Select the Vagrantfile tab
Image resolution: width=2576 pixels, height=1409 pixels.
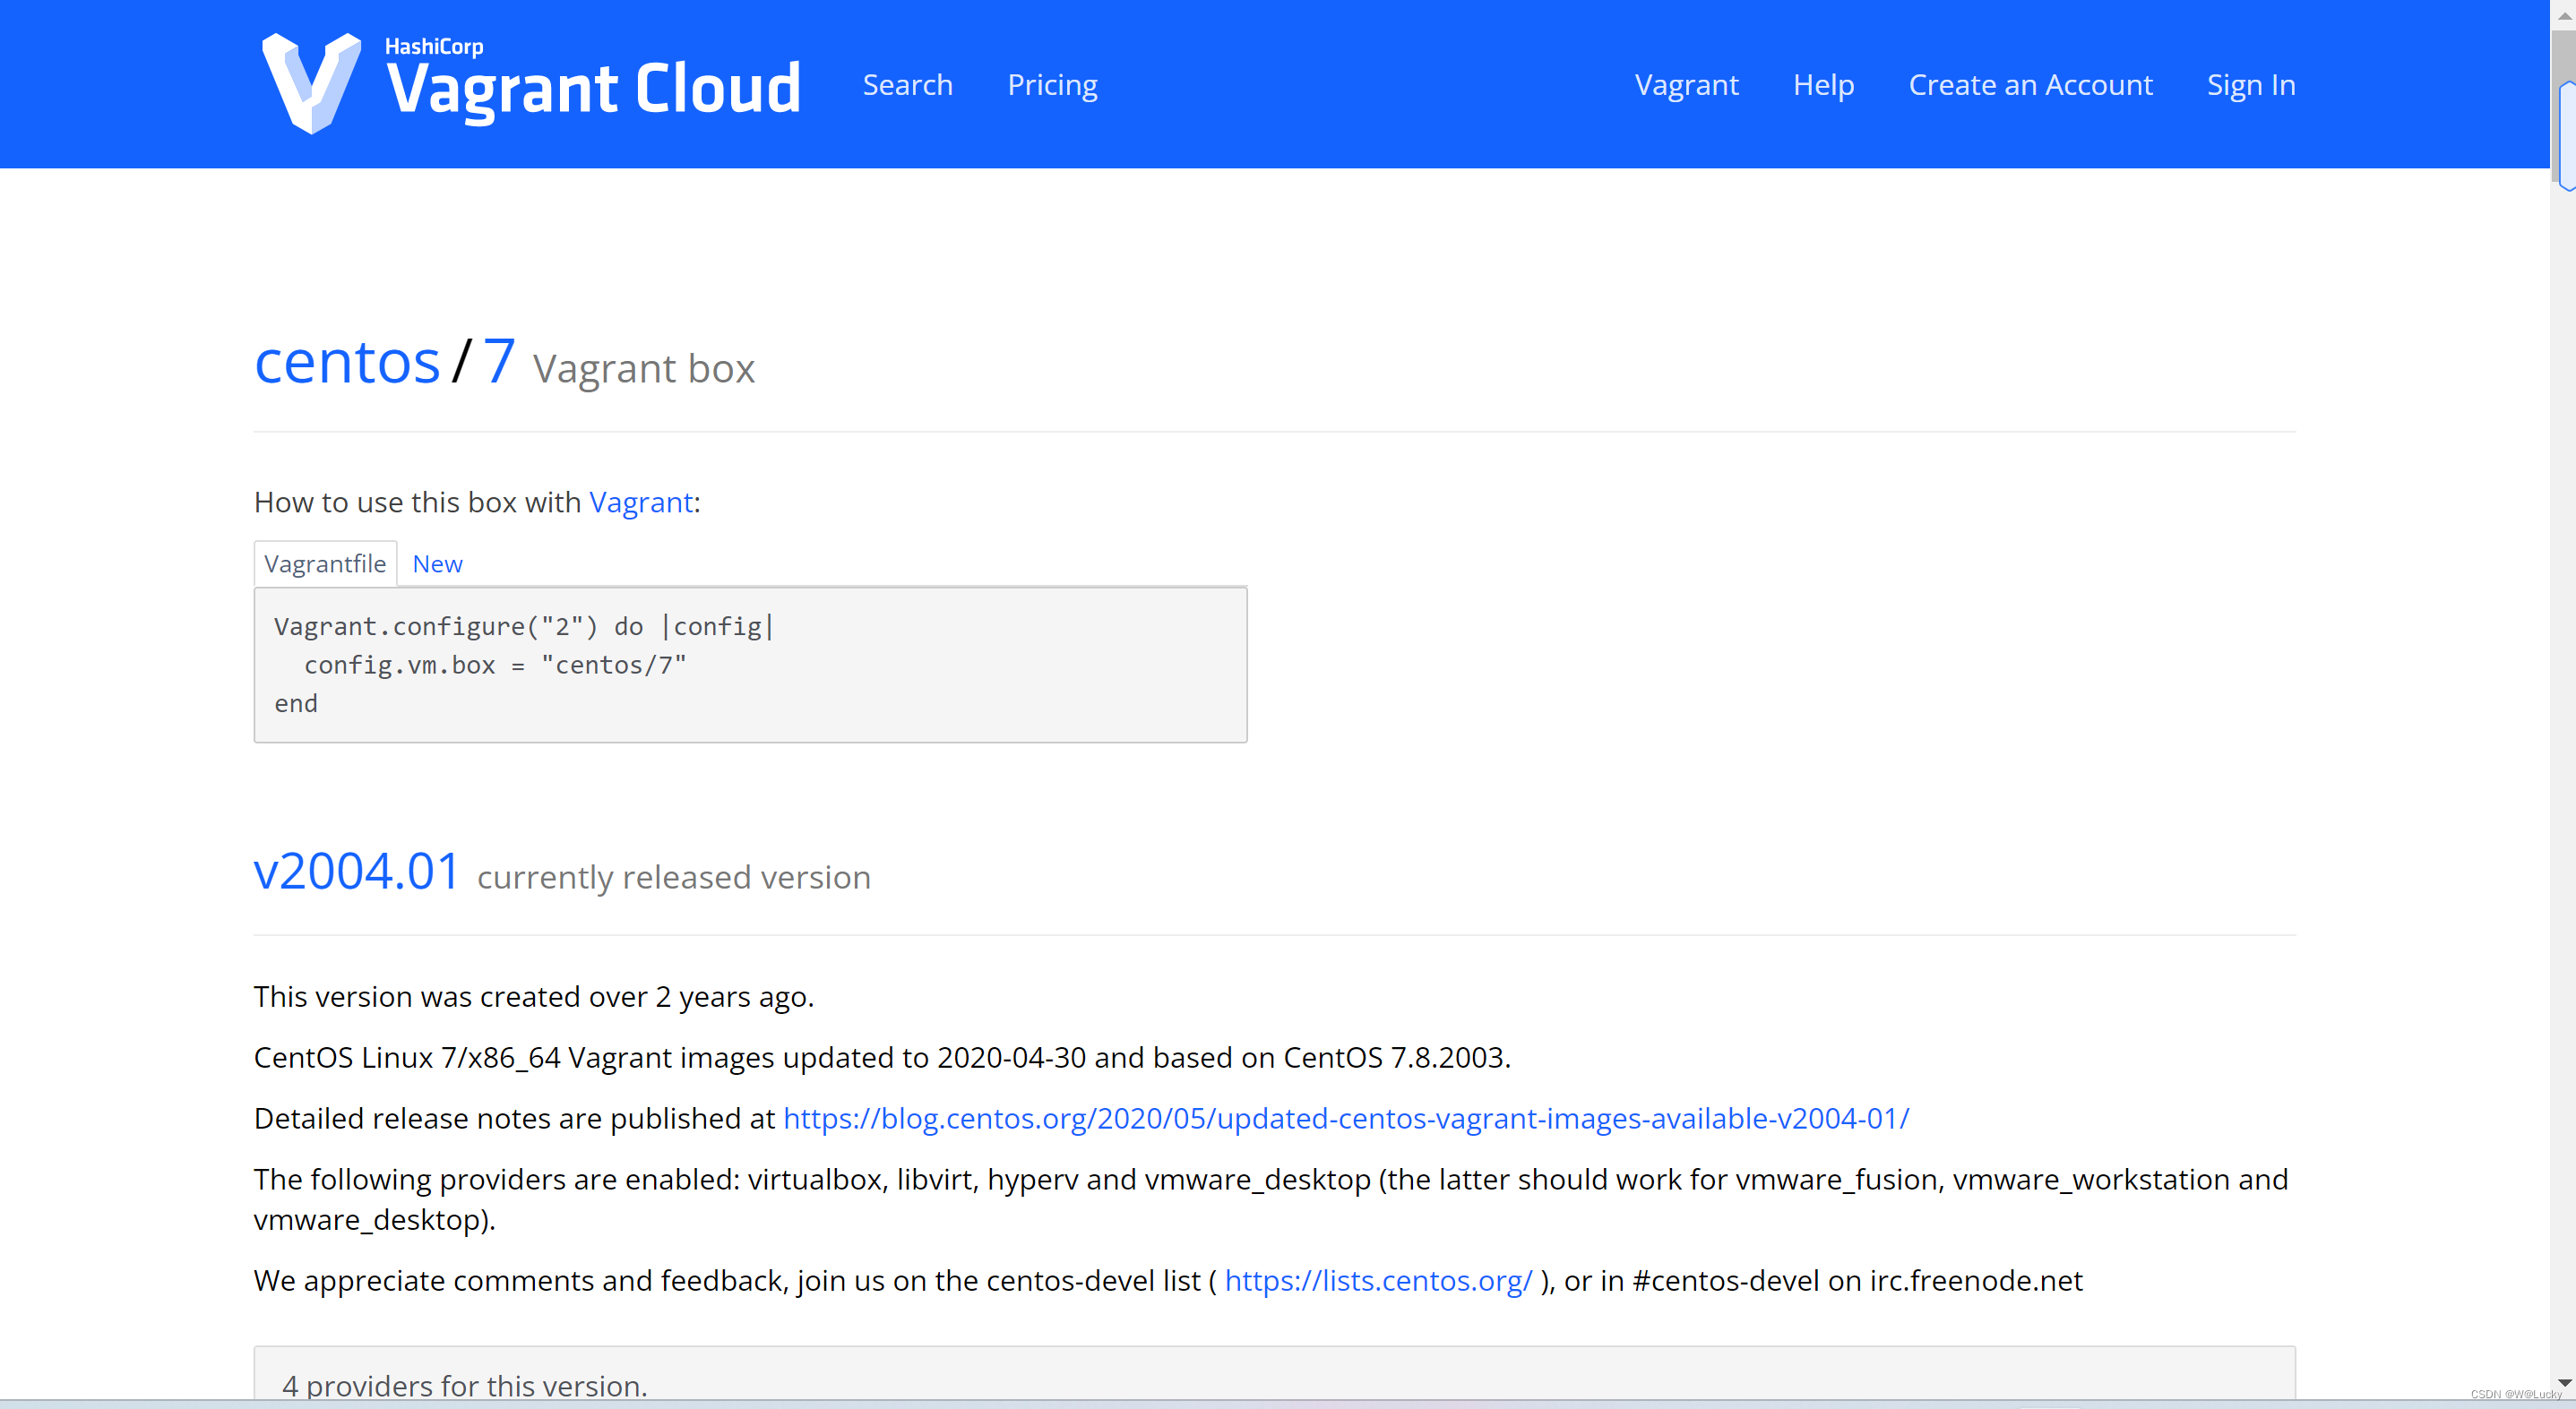[325, 564]
